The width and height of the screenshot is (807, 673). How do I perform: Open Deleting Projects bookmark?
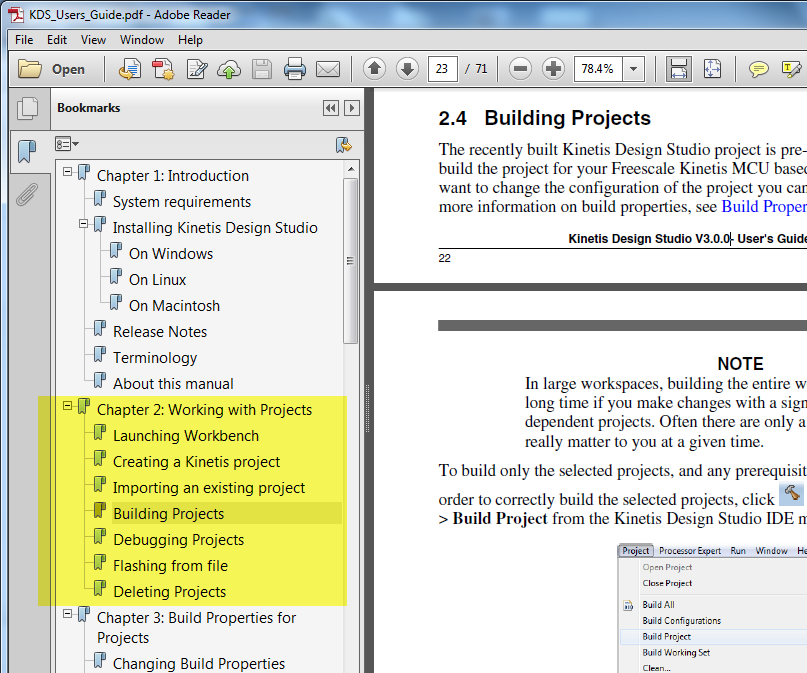pos(169,591)
